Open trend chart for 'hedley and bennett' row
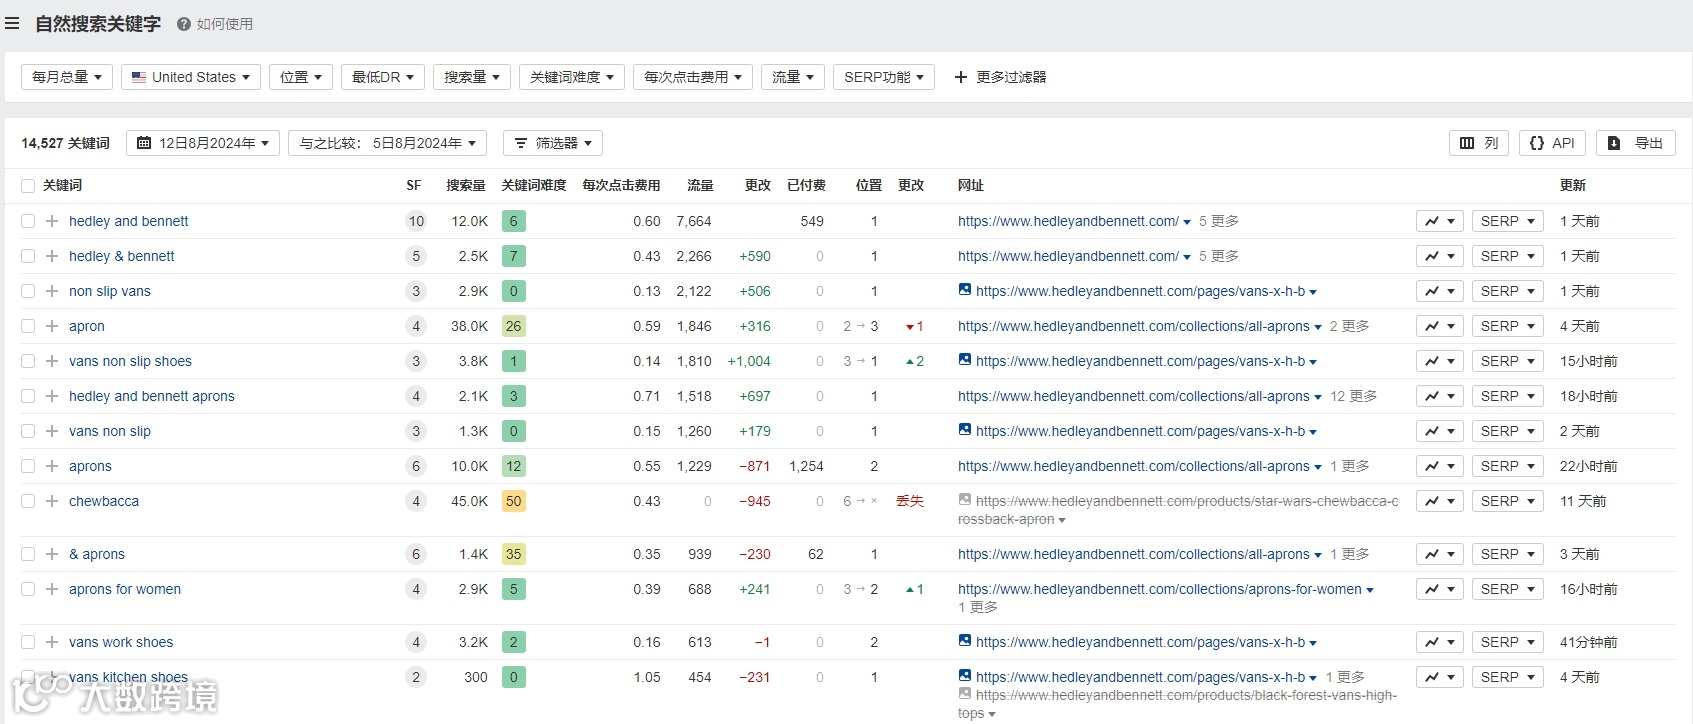Image resolution: width=1693 pixels, height=724 pixels. click(x=1440, y=221)
